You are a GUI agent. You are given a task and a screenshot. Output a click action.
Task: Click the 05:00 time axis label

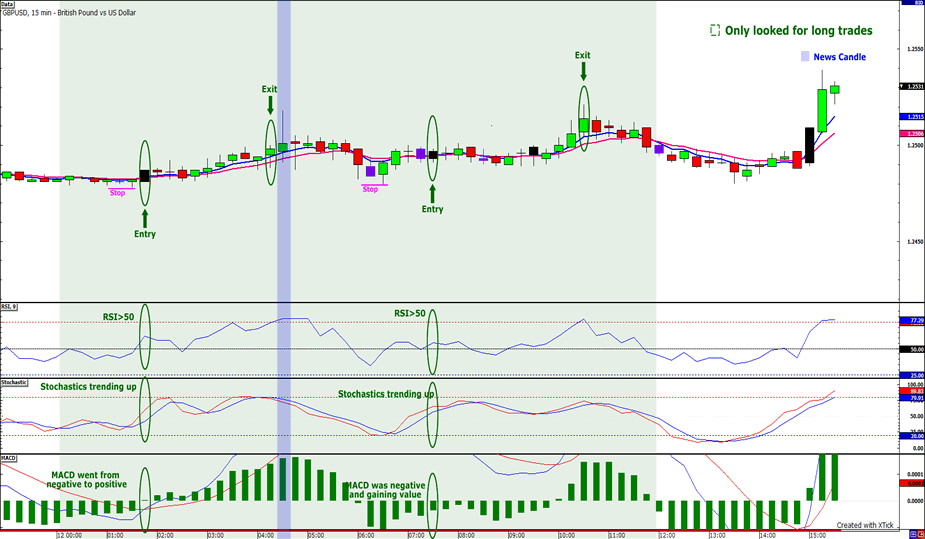click(316, 535)
